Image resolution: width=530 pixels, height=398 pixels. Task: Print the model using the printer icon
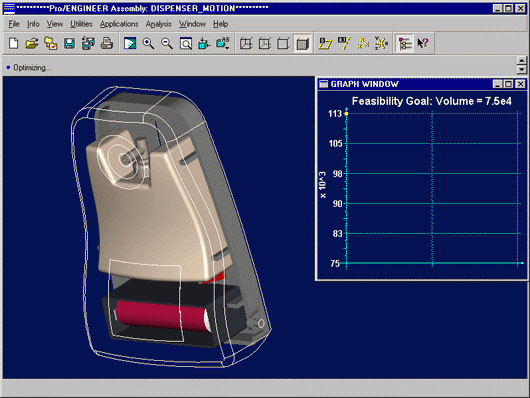(107, 43)
